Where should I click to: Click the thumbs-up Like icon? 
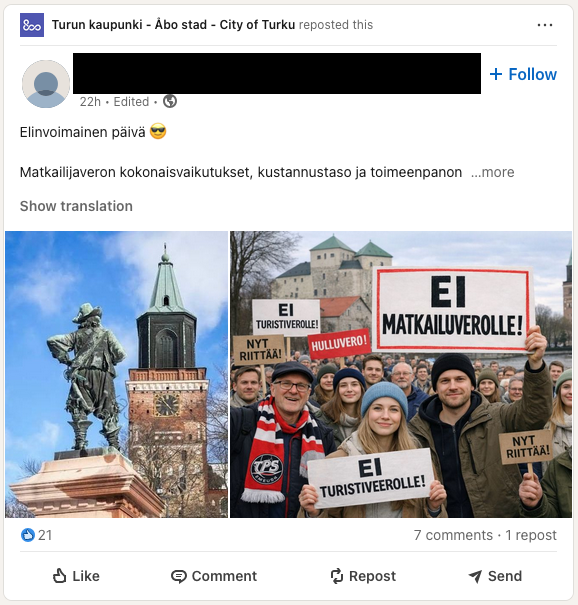pyautogui.click(x=59, y=576)
